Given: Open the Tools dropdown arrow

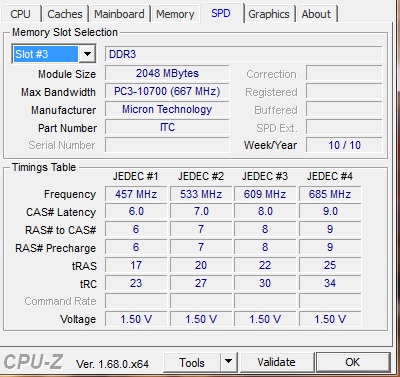Looking at the screenshot, I should [x=228, y=362].
